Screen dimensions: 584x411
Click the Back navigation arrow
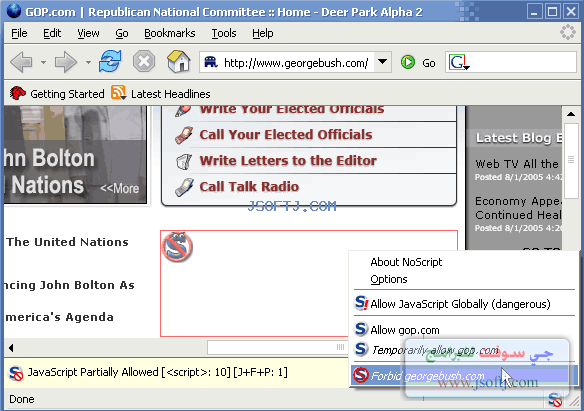[x=21, y=62]
